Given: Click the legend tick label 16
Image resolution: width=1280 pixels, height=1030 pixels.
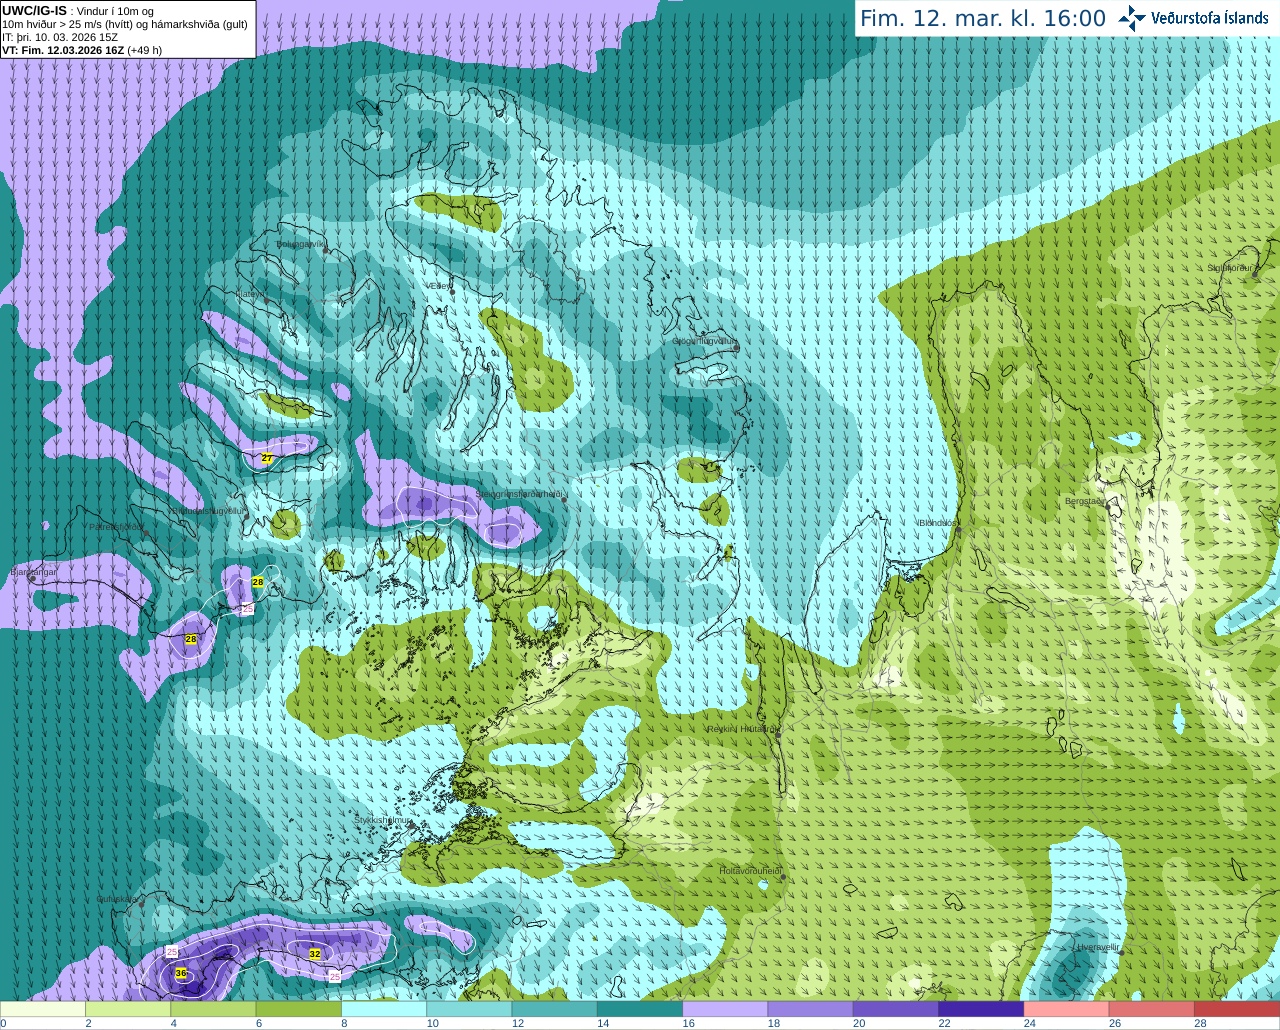Looking at the screenshot, I should tap(689, 1023).
